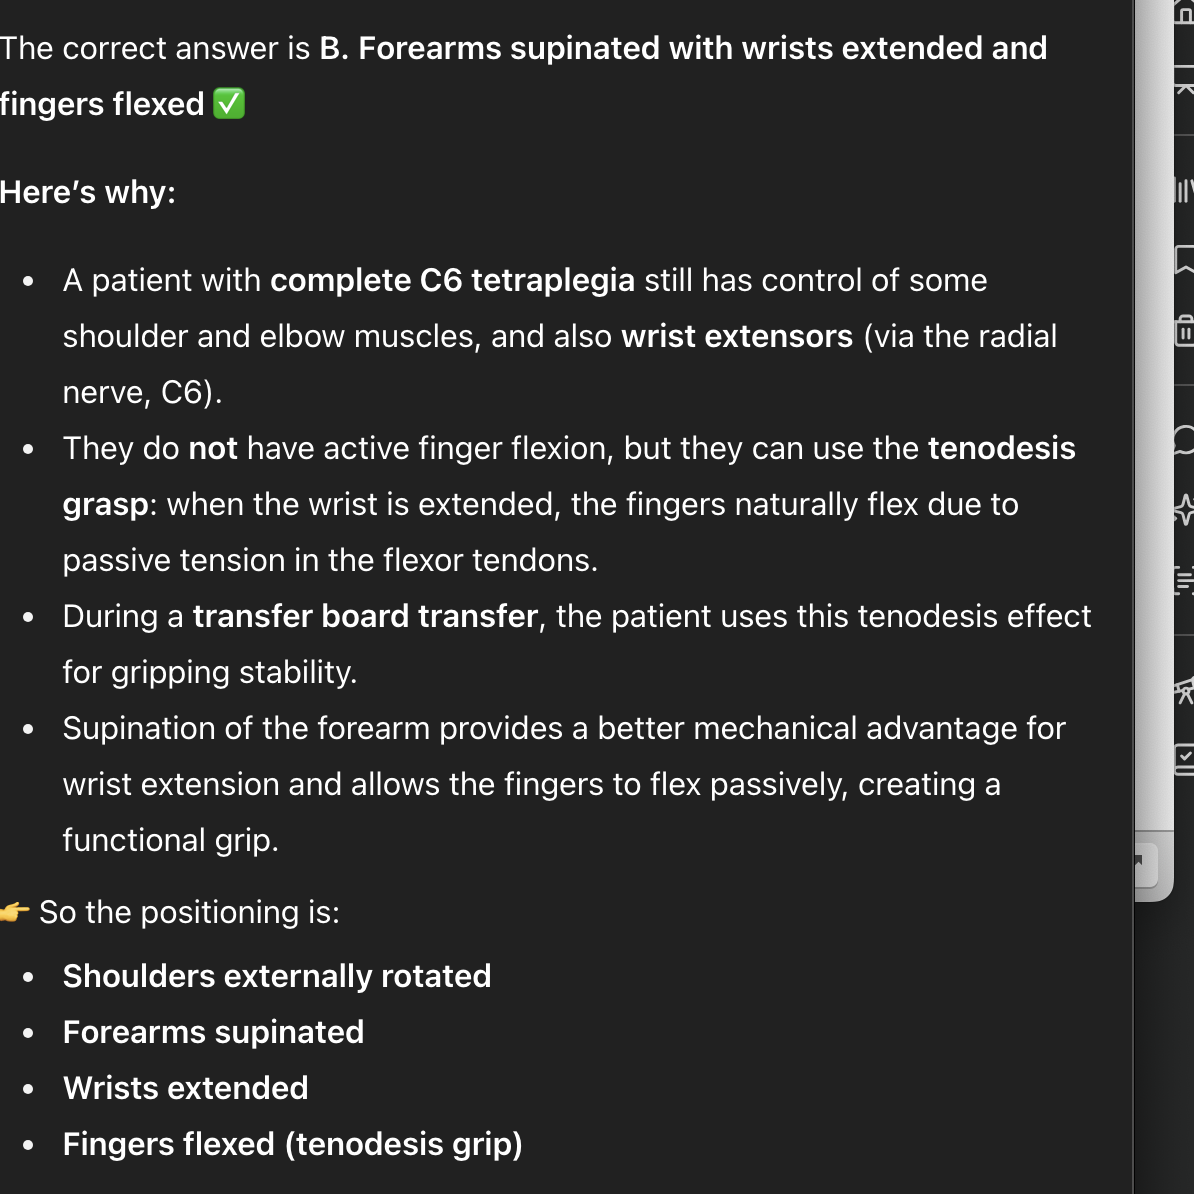The height and width of the screenshot is (1194, 1194).
Task: Click the 'Fingers flexed (tenodesis grip)' bullet
Action: point(292,1145)
